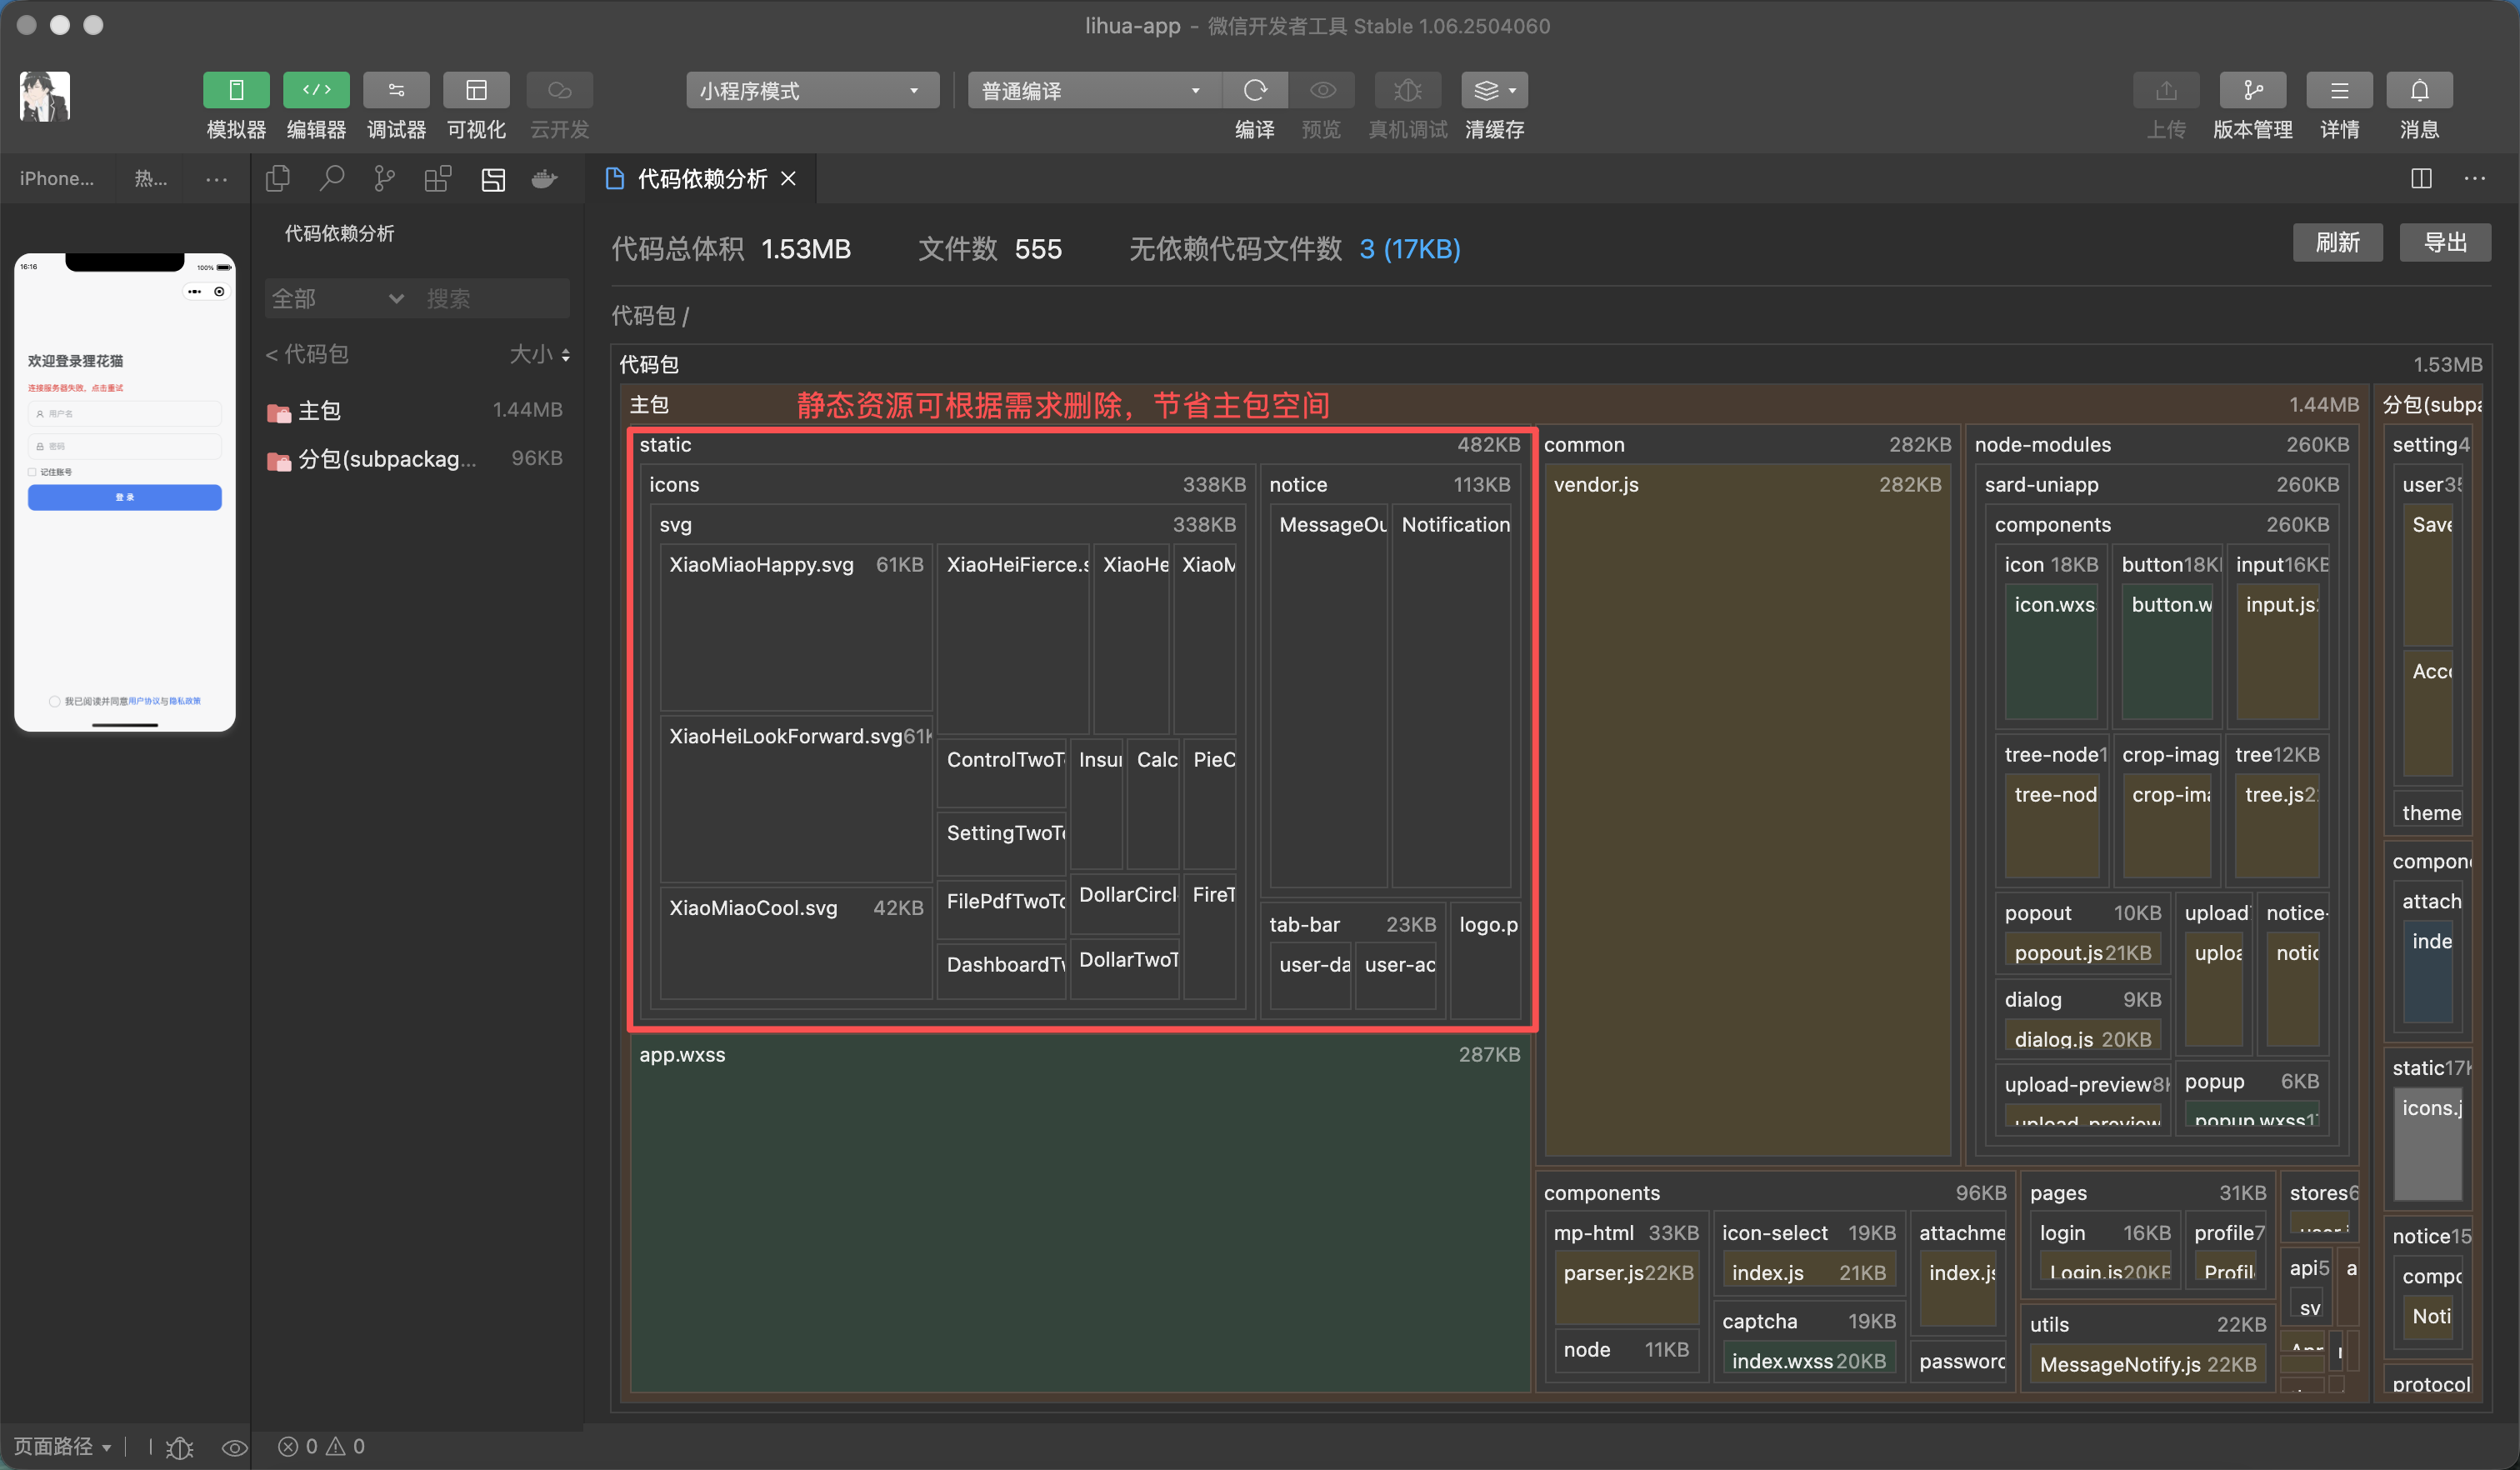Click the docker whale icon in sidebar
Viewport: 2520px width, 1470px height.
pos(544,179)
